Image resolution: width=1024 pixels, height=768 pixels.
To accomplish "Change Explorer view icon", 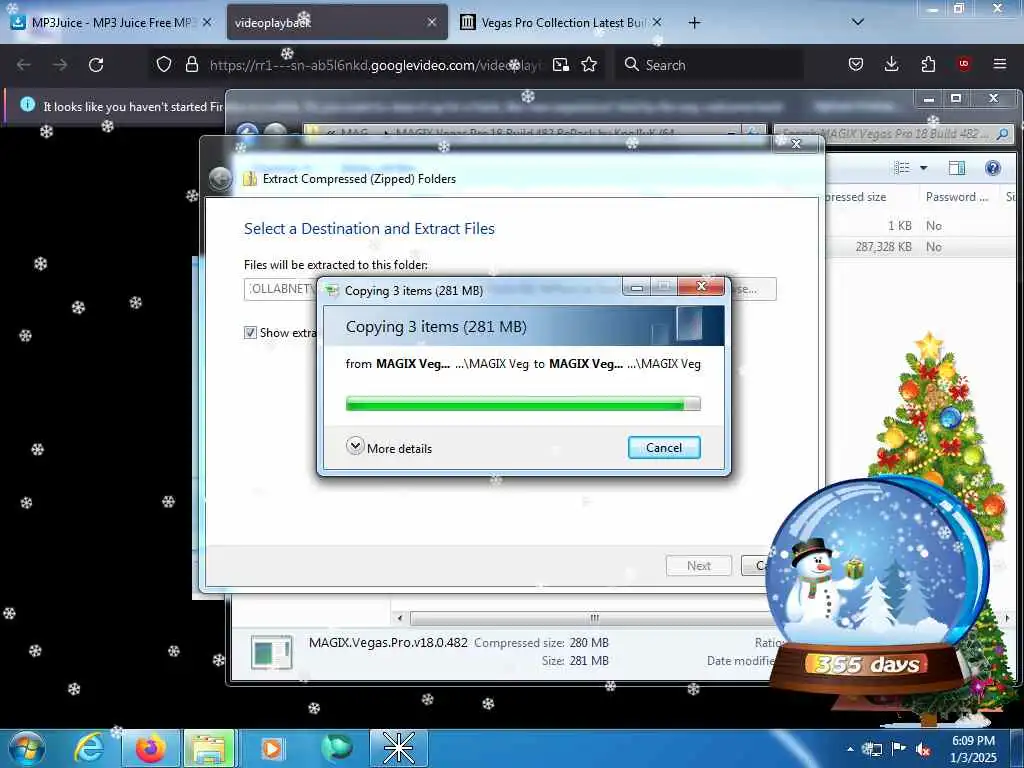I will pyautogui.click(x=902, y=168).
